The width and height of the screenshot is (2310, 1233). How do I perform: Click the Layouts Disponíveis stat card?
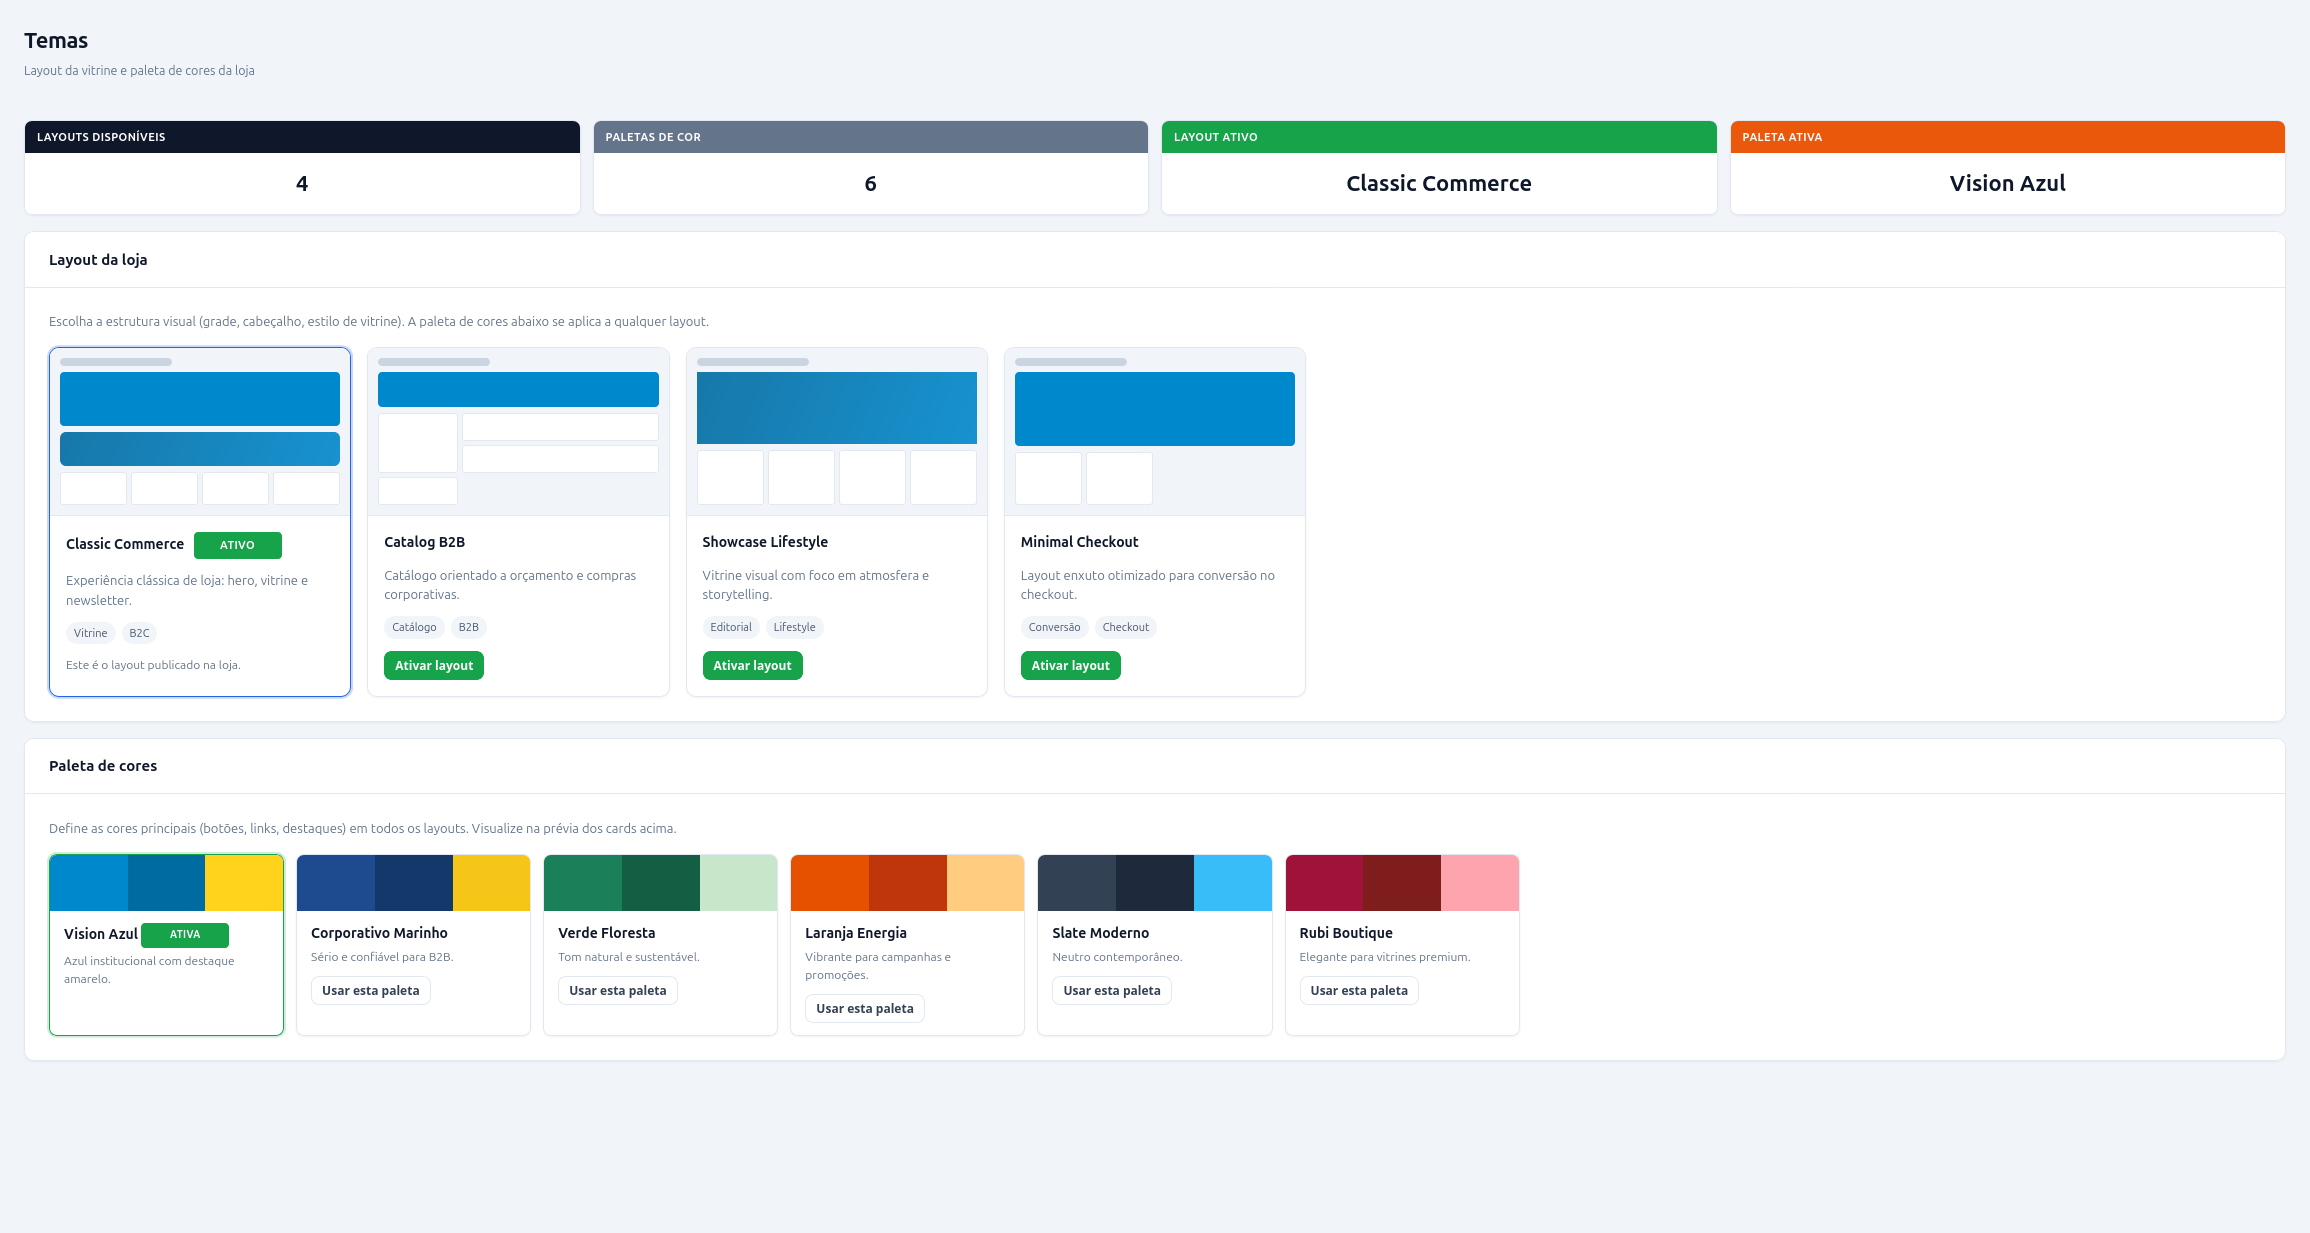point(302,168)
